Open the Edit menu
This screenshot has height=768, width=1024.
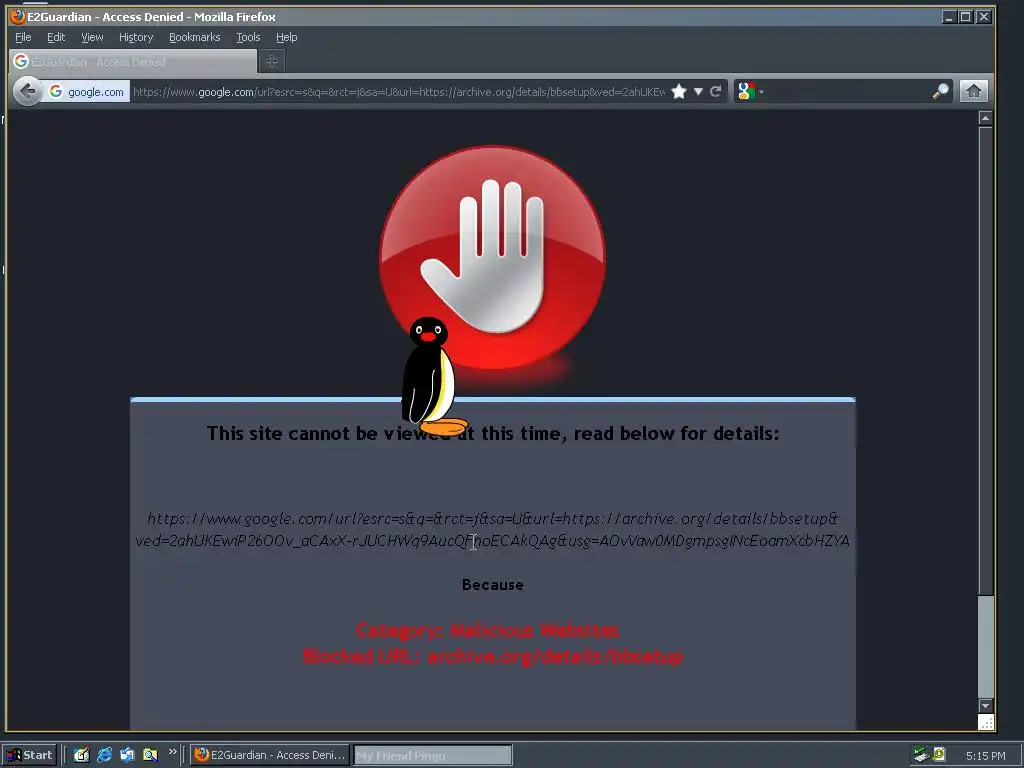pos(56,37)
